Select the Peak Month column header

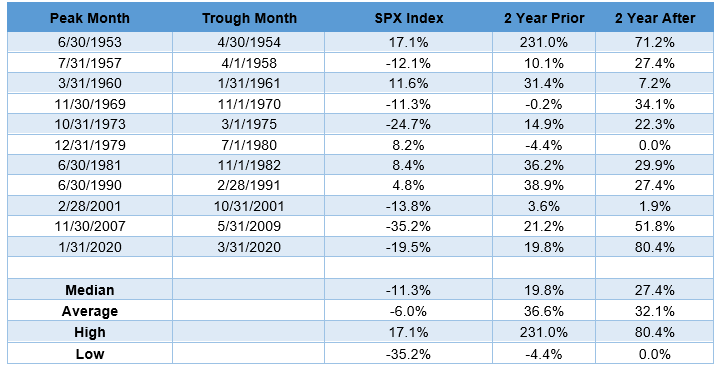[x=90, y=18]
